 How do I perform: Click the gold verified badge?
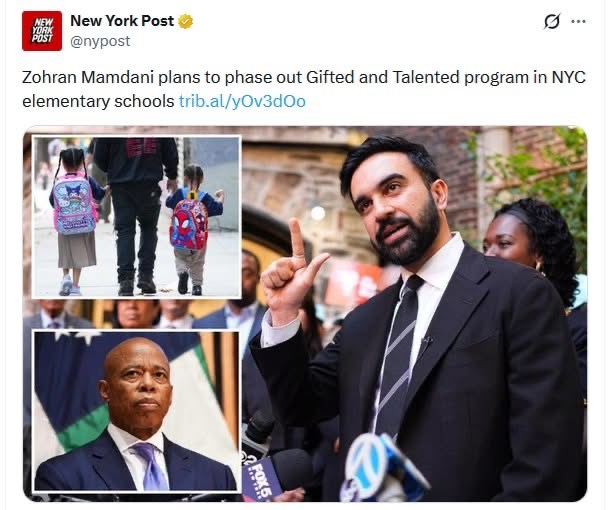[x=185, y=21]
